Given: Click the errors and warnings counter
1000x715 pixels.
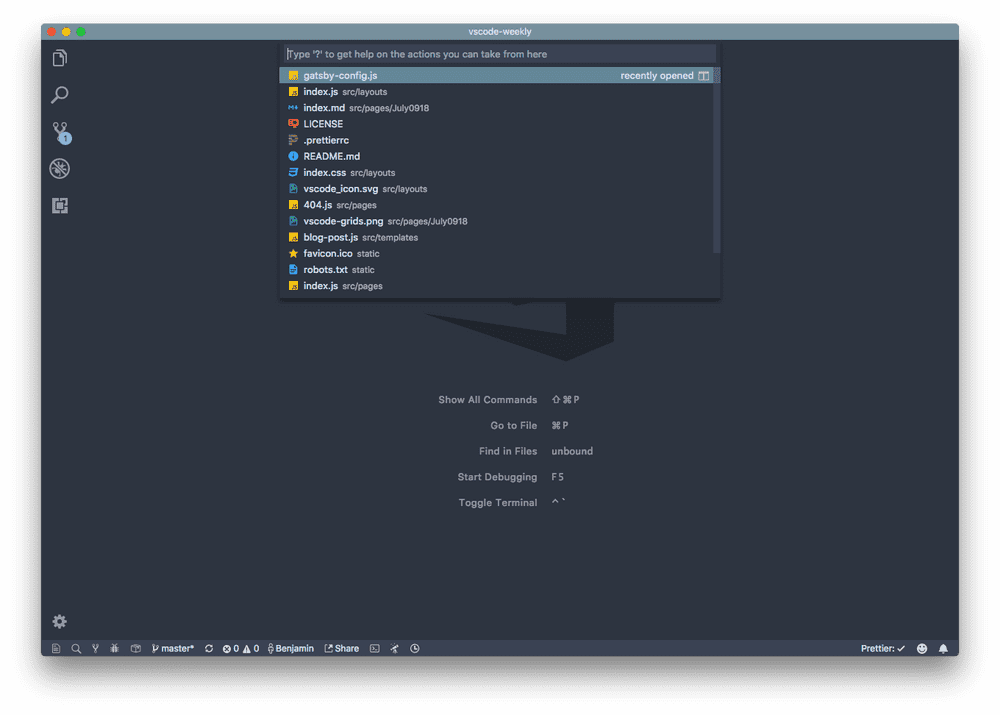Looking at the screenshot, I should (x=241, y=648).
